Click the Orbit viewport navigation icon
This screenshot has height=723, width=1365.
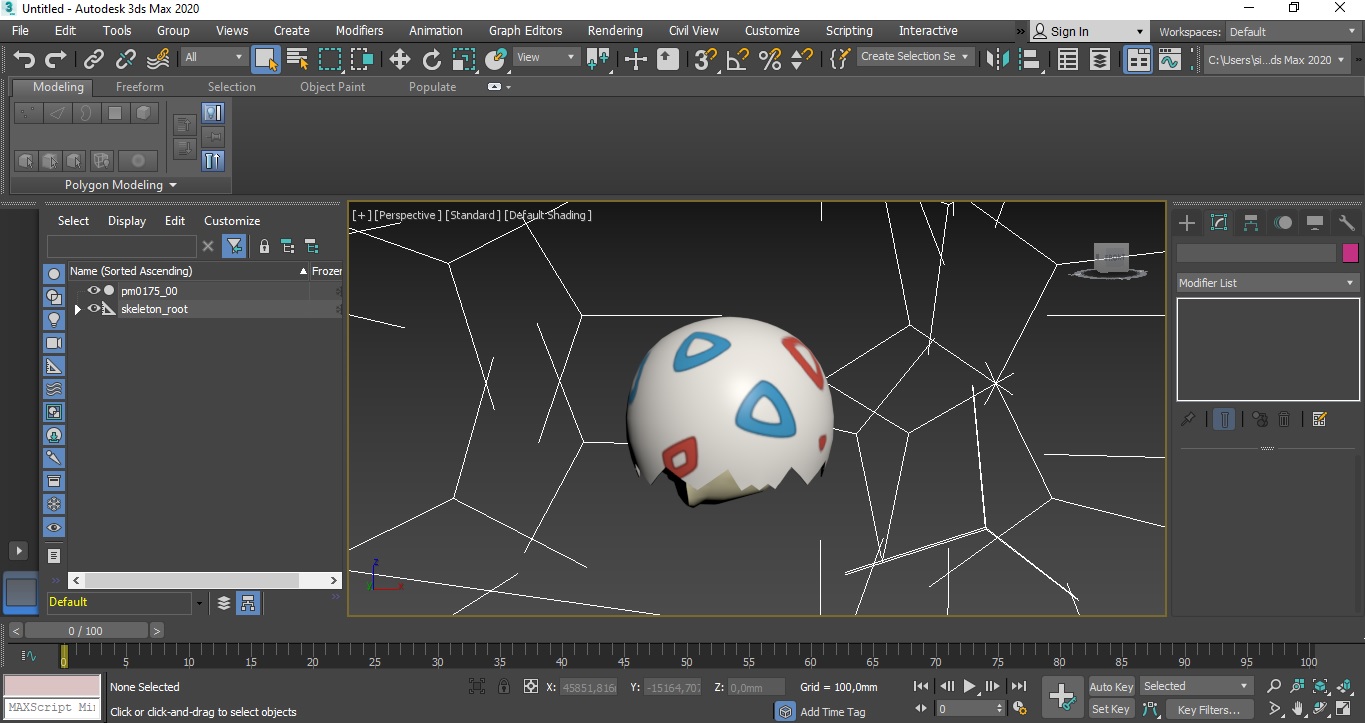pos(1322,710)
